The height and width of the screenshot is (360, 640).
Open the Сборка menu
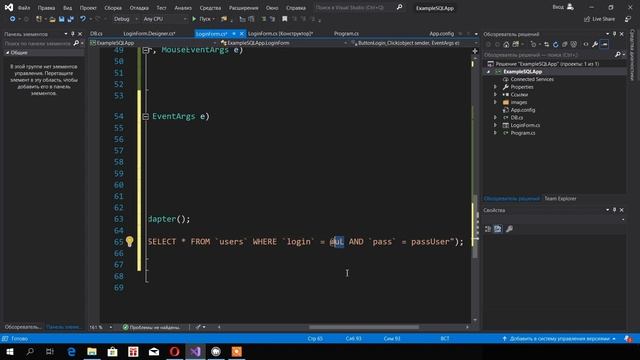tap(113, 8)
